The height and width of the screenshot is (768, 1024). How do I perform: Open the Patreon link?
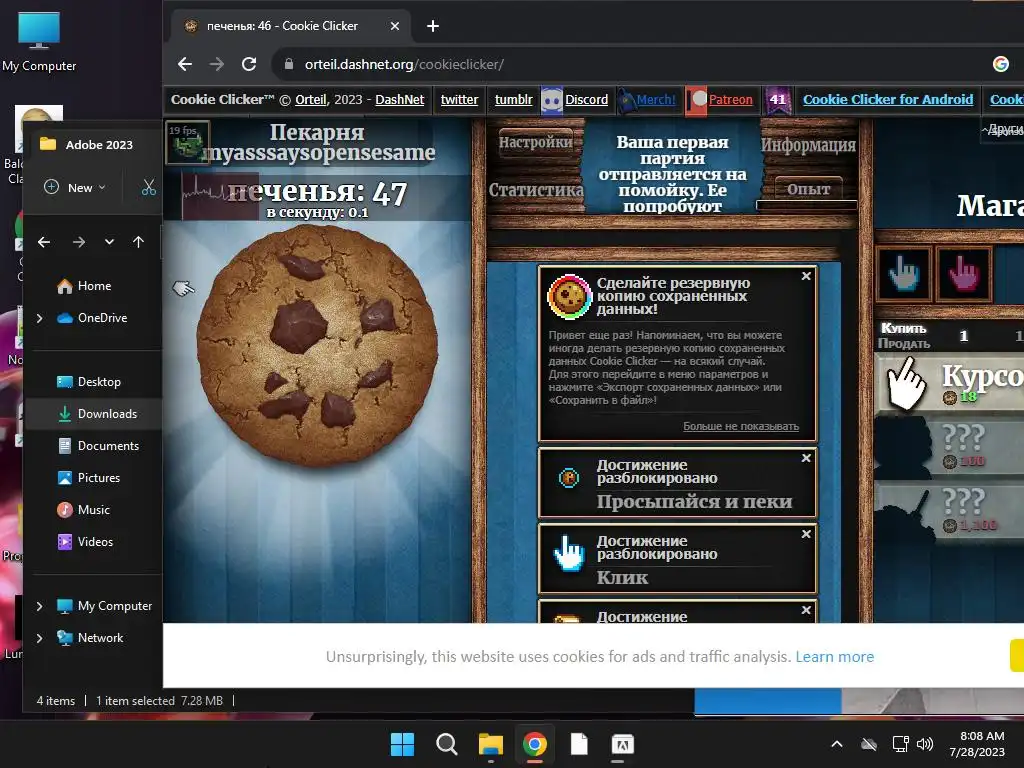tap(731, 99)
